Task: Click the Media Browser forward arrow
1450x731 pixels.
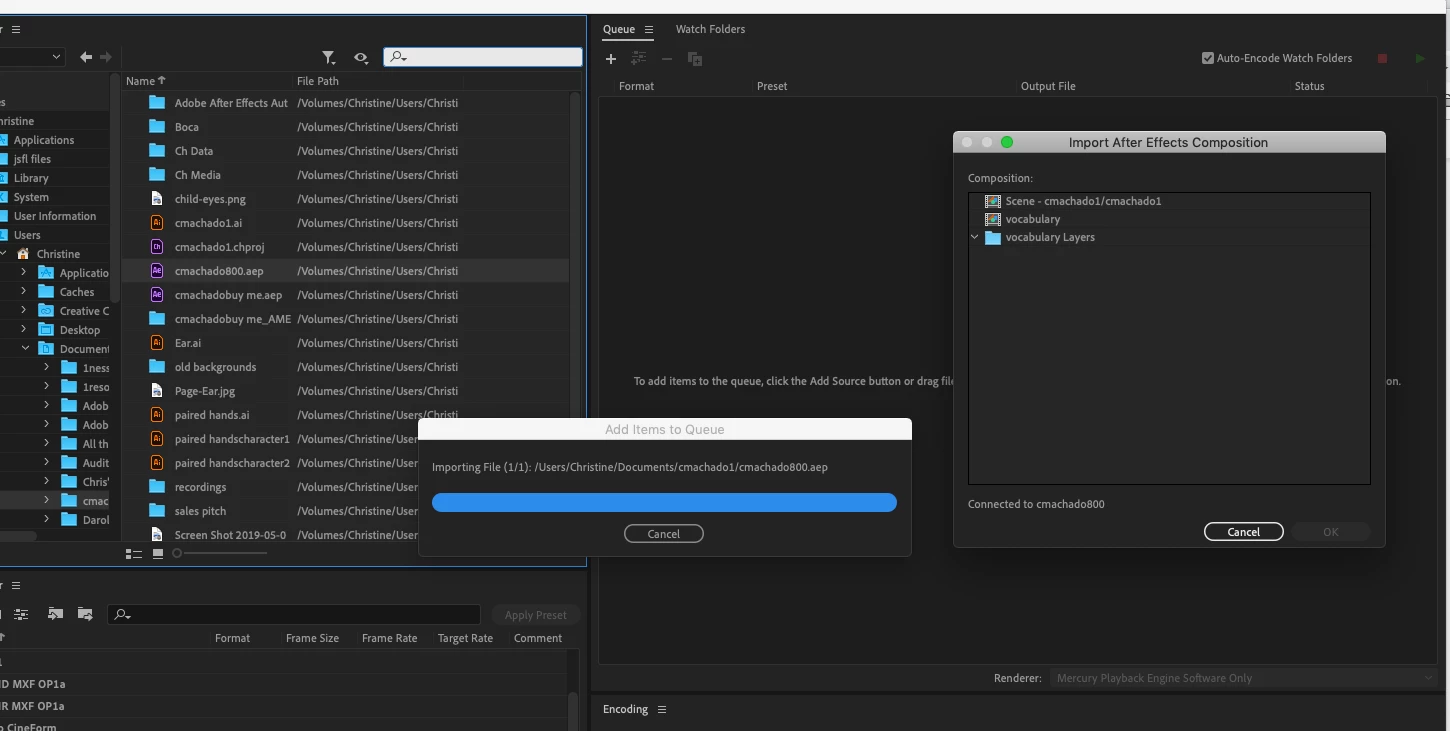Action: pyautogui.click(x=106, y=58)
